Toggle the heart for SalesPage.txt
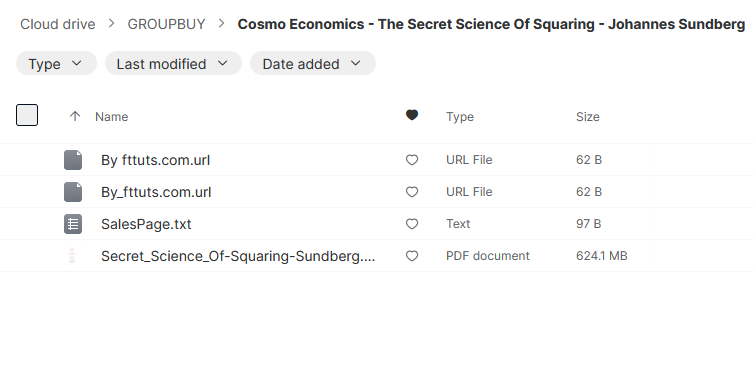 [412, 224]
